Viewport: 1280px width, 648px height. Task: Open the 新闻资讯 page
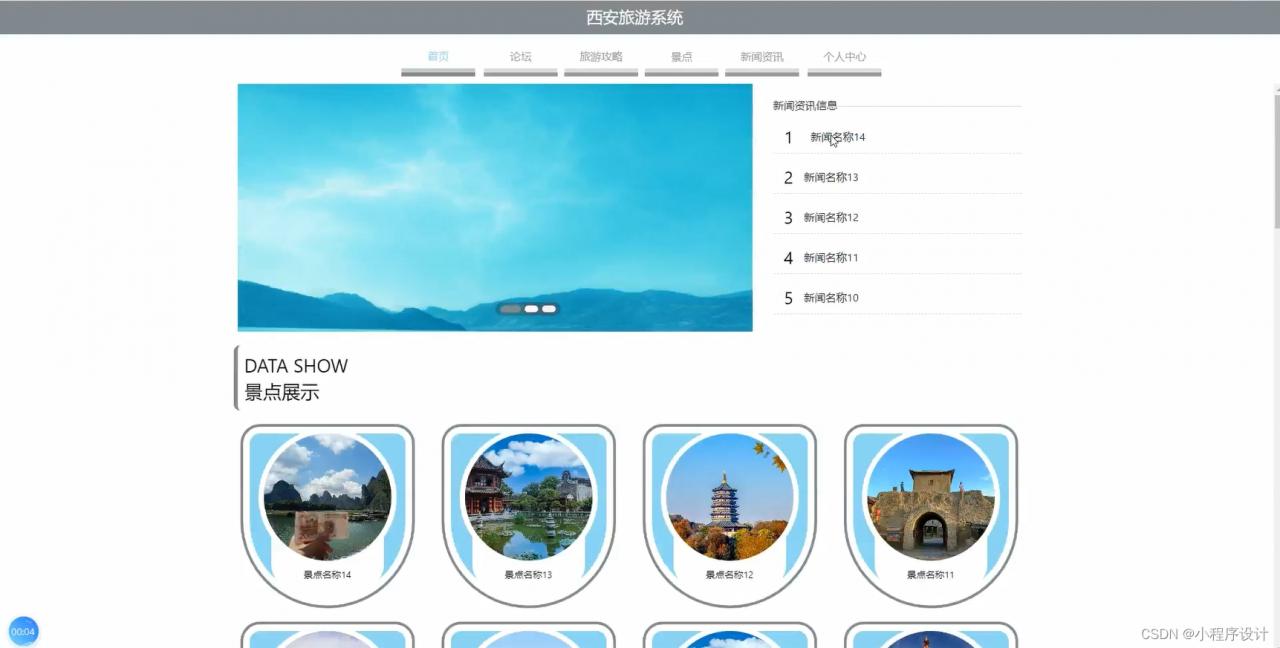762,56
